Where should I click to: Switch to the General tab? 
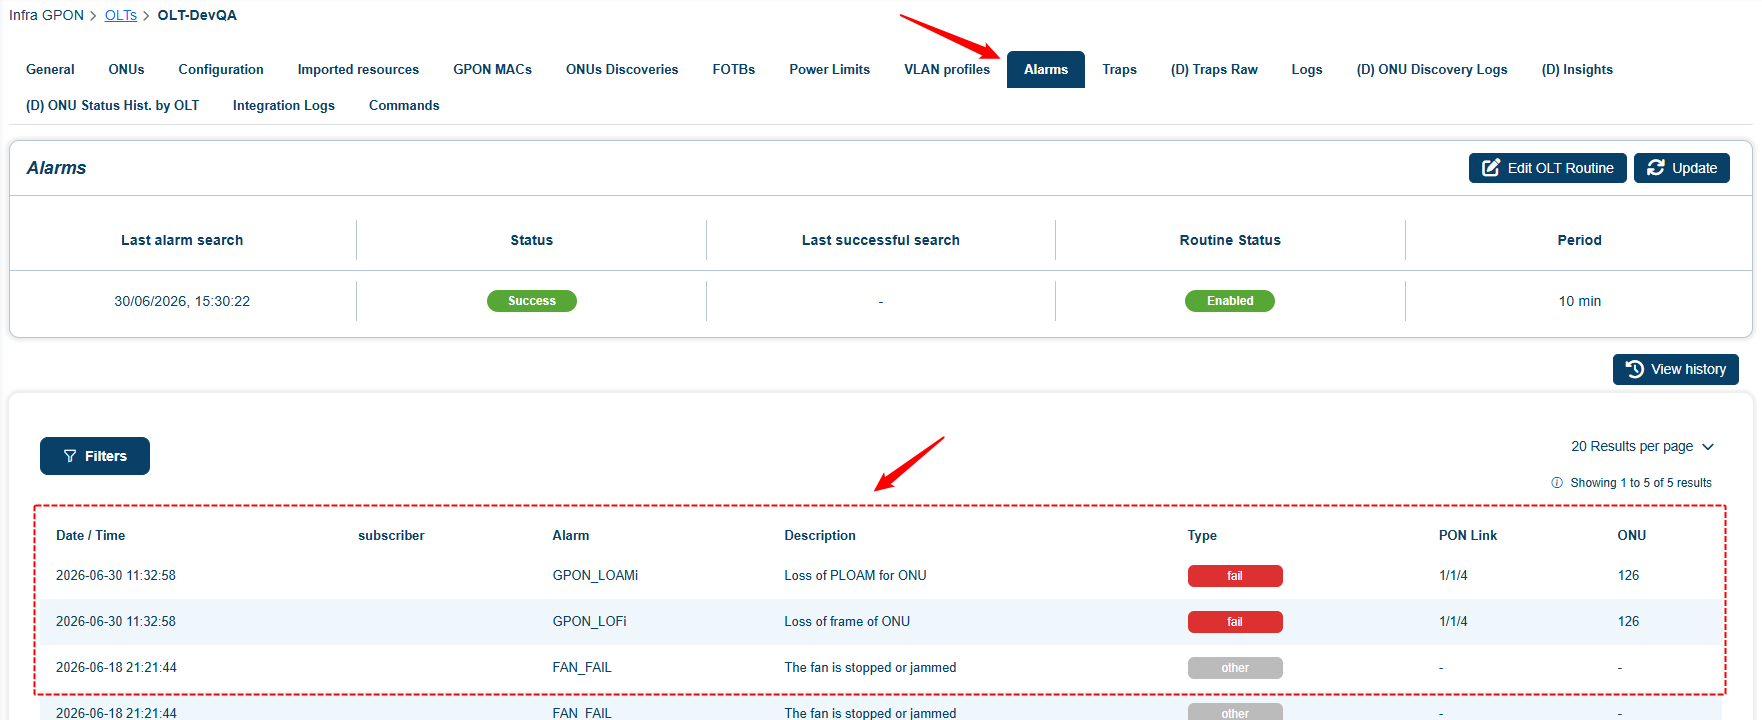(50, 69)
